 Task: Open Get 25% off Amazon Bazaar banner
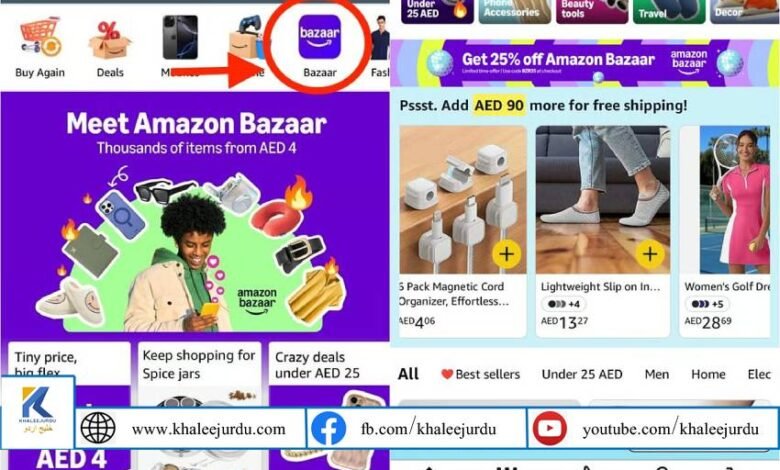point(585,63)
